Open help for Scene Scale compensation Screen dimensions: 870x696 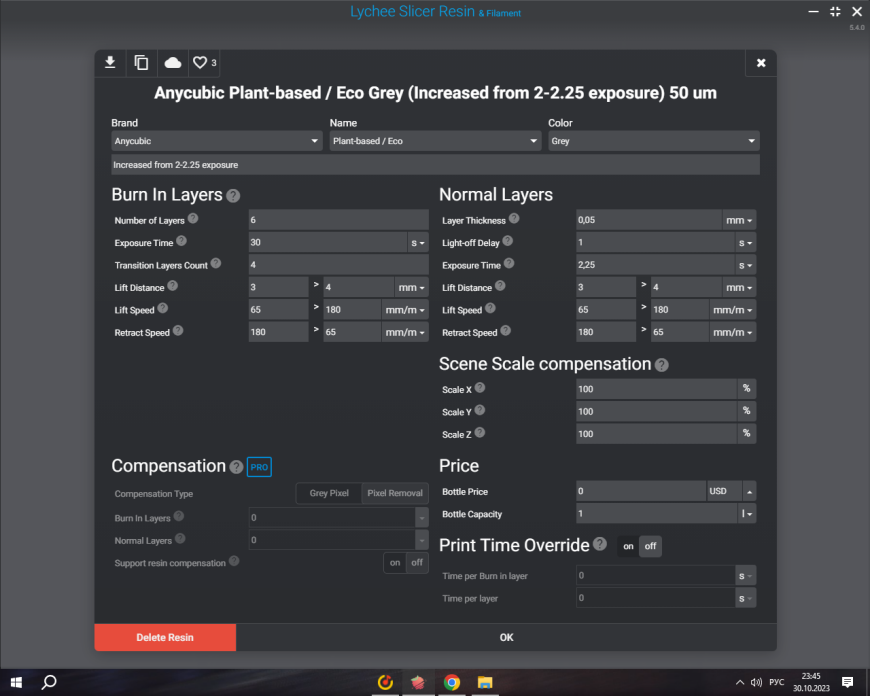click(662, 365)
